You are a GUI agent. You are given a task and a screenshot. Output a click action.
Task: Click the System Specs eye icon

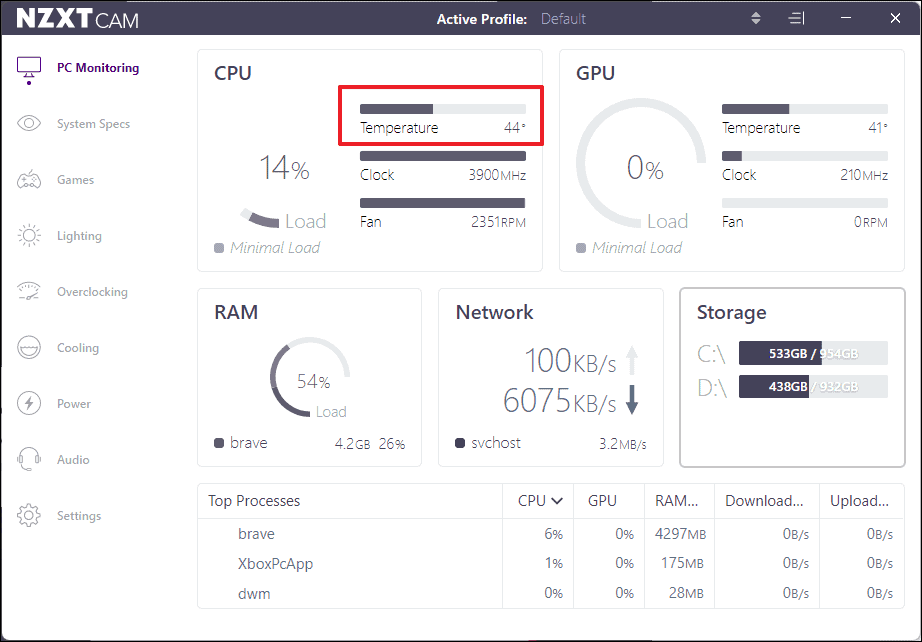[29, 123]
